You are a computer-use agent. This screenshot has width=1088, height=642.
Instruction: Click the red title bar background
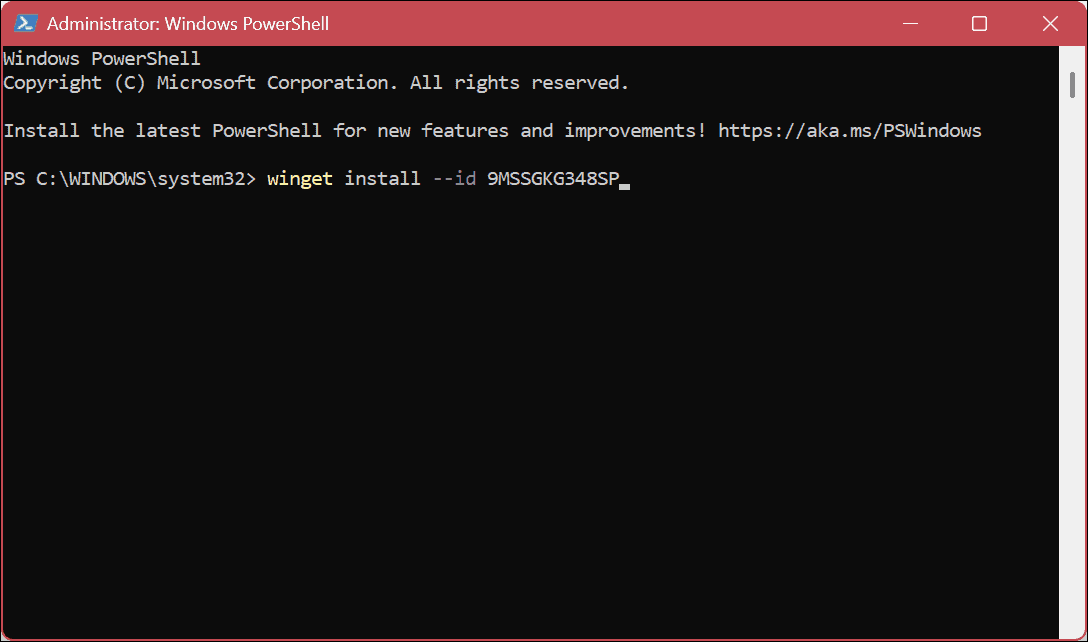point(600,23)
